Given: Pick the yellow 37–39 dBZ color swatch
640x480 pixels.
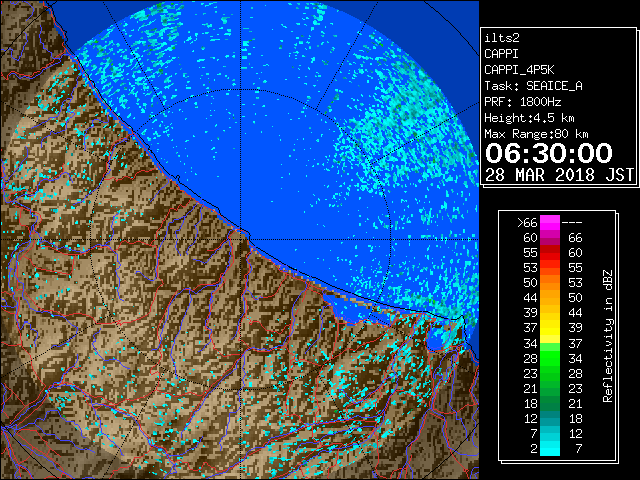Looking at the screenshot, I should (550, 328).
